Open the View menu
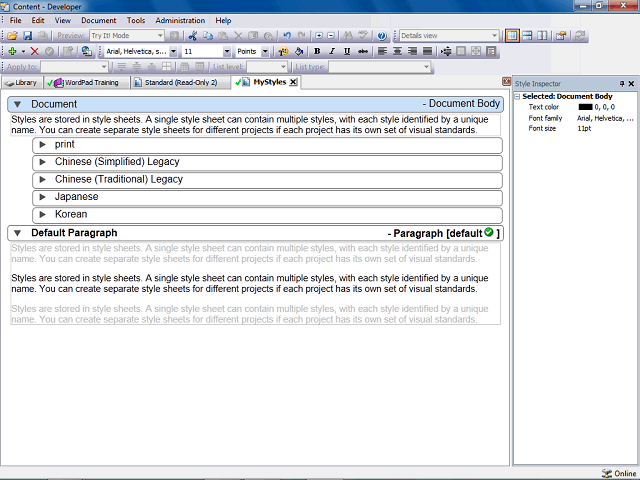Image resolution: width=640 pixels, height=480 pixels. pyautogui.click(x=63, y=20)
